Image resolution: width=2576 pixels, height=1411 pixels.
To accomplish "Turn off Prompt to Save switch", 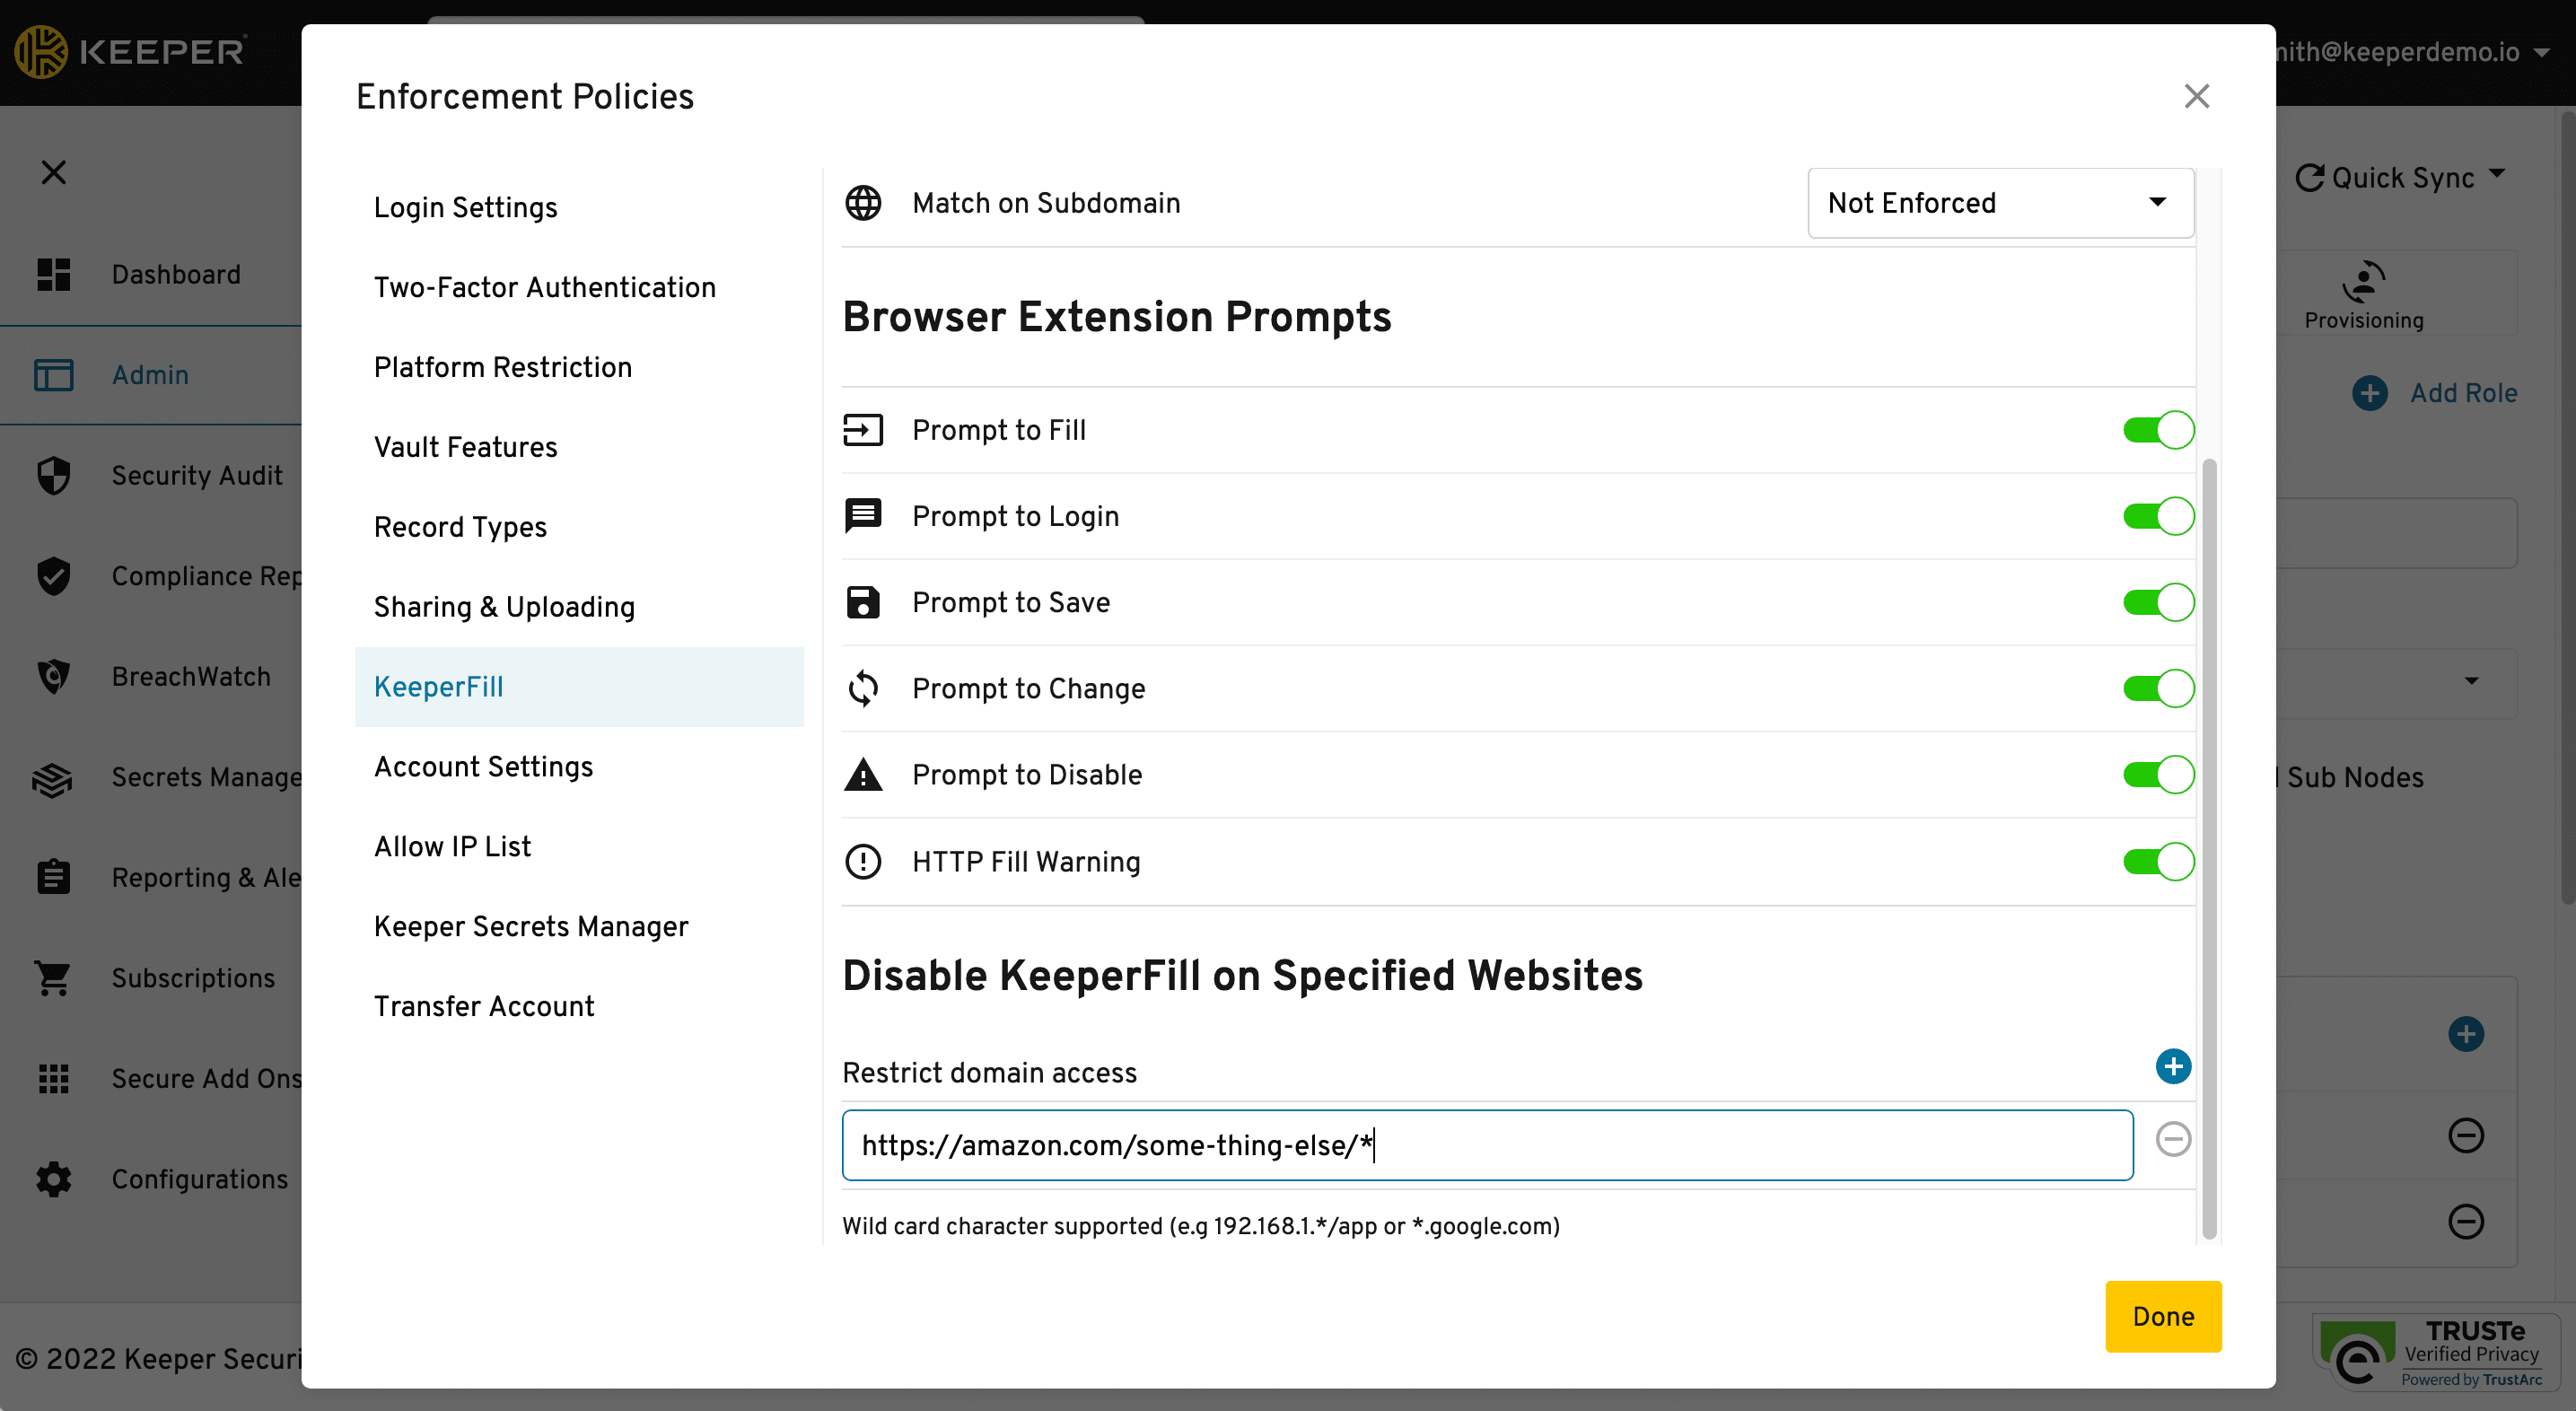I will [x=2158, y=602].
